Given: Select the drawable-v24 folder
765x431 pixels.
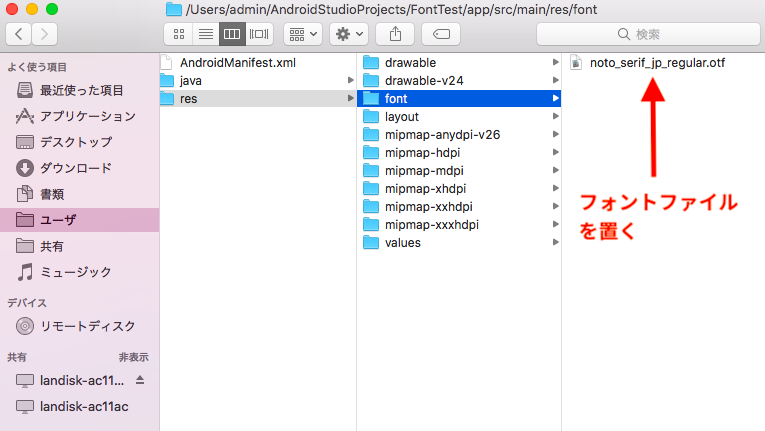Looking at the screenshot, I should point(459,81).
